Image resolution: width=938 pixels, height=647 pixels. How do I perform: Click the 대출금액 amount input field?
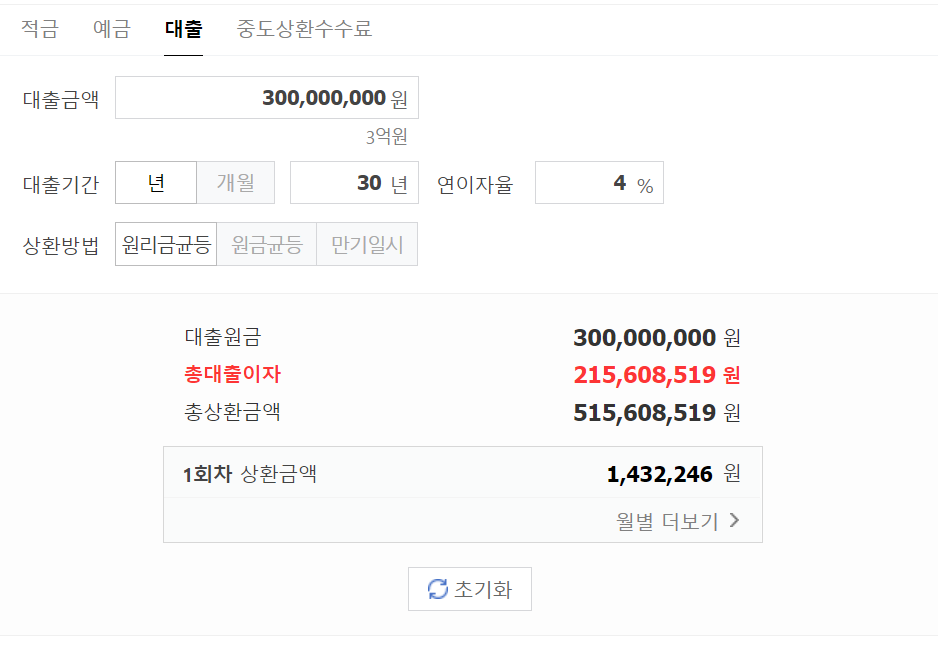pos(266,97)
